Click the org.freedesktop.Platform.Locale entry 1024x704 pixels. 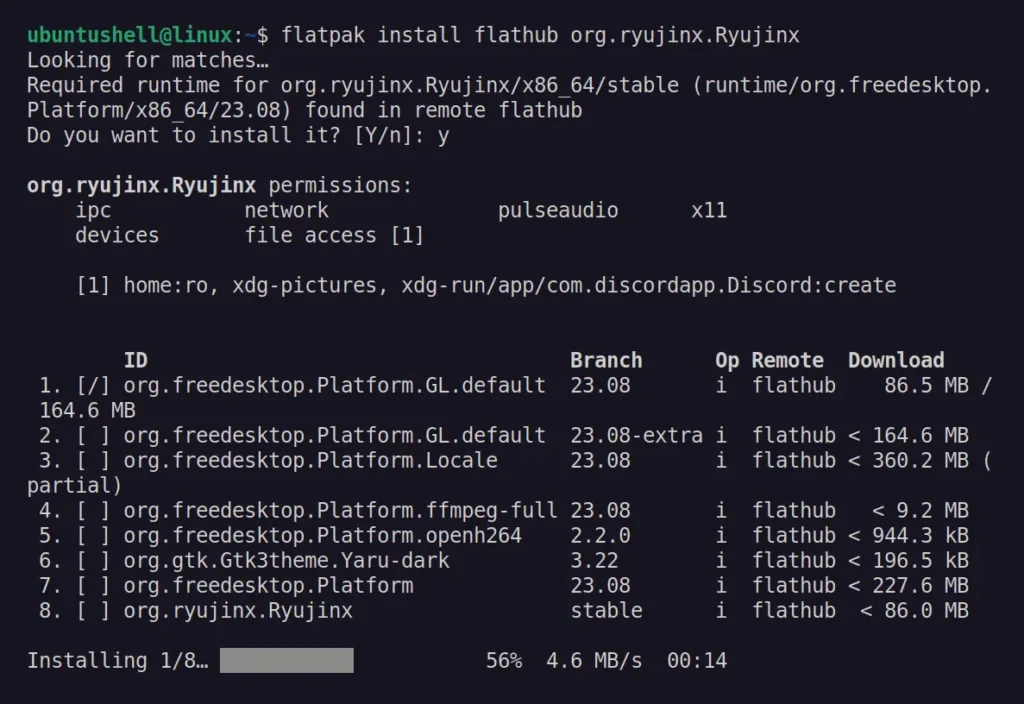(310, 460)
